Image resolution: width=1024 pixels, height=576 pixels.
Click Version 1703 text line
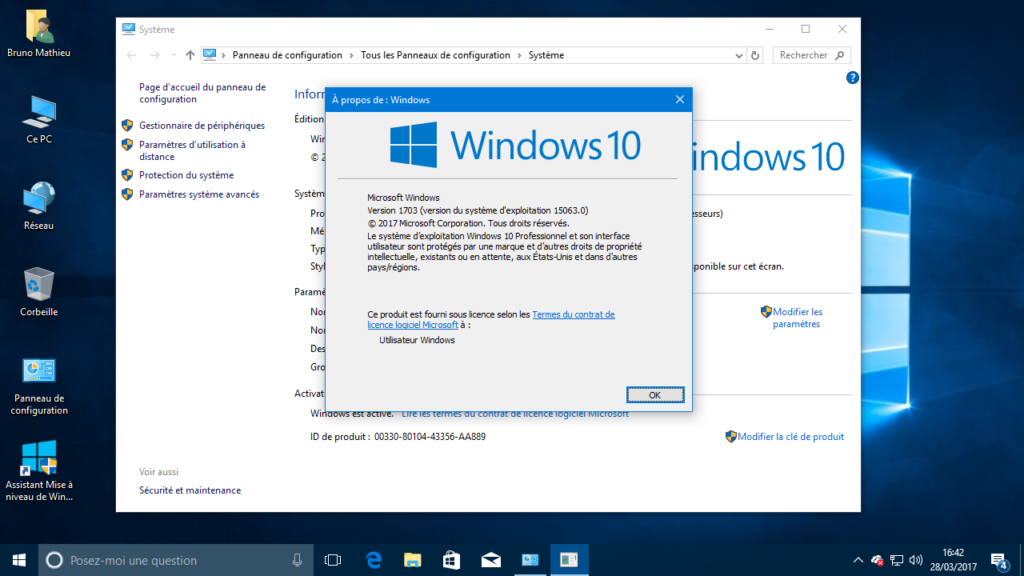click(477, 210)
